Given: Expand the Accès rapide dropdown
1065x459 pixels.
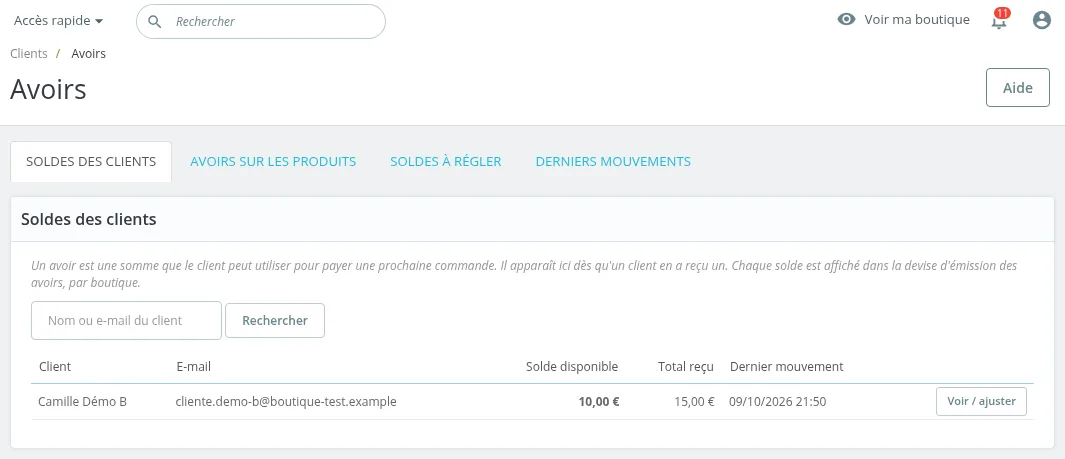Looking at the screenshot, I should click(x=58, y=20).
